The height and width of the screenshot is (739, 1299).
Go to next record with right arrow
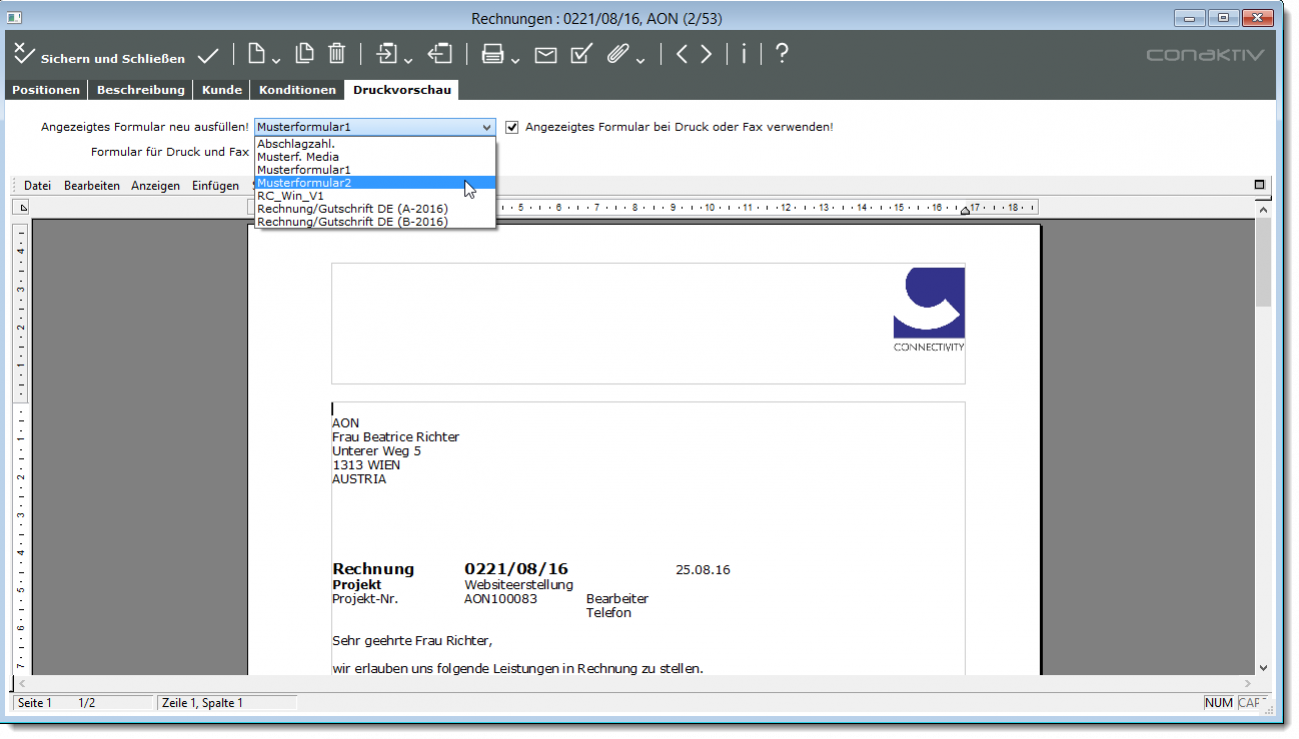click(x=706, y=55)
